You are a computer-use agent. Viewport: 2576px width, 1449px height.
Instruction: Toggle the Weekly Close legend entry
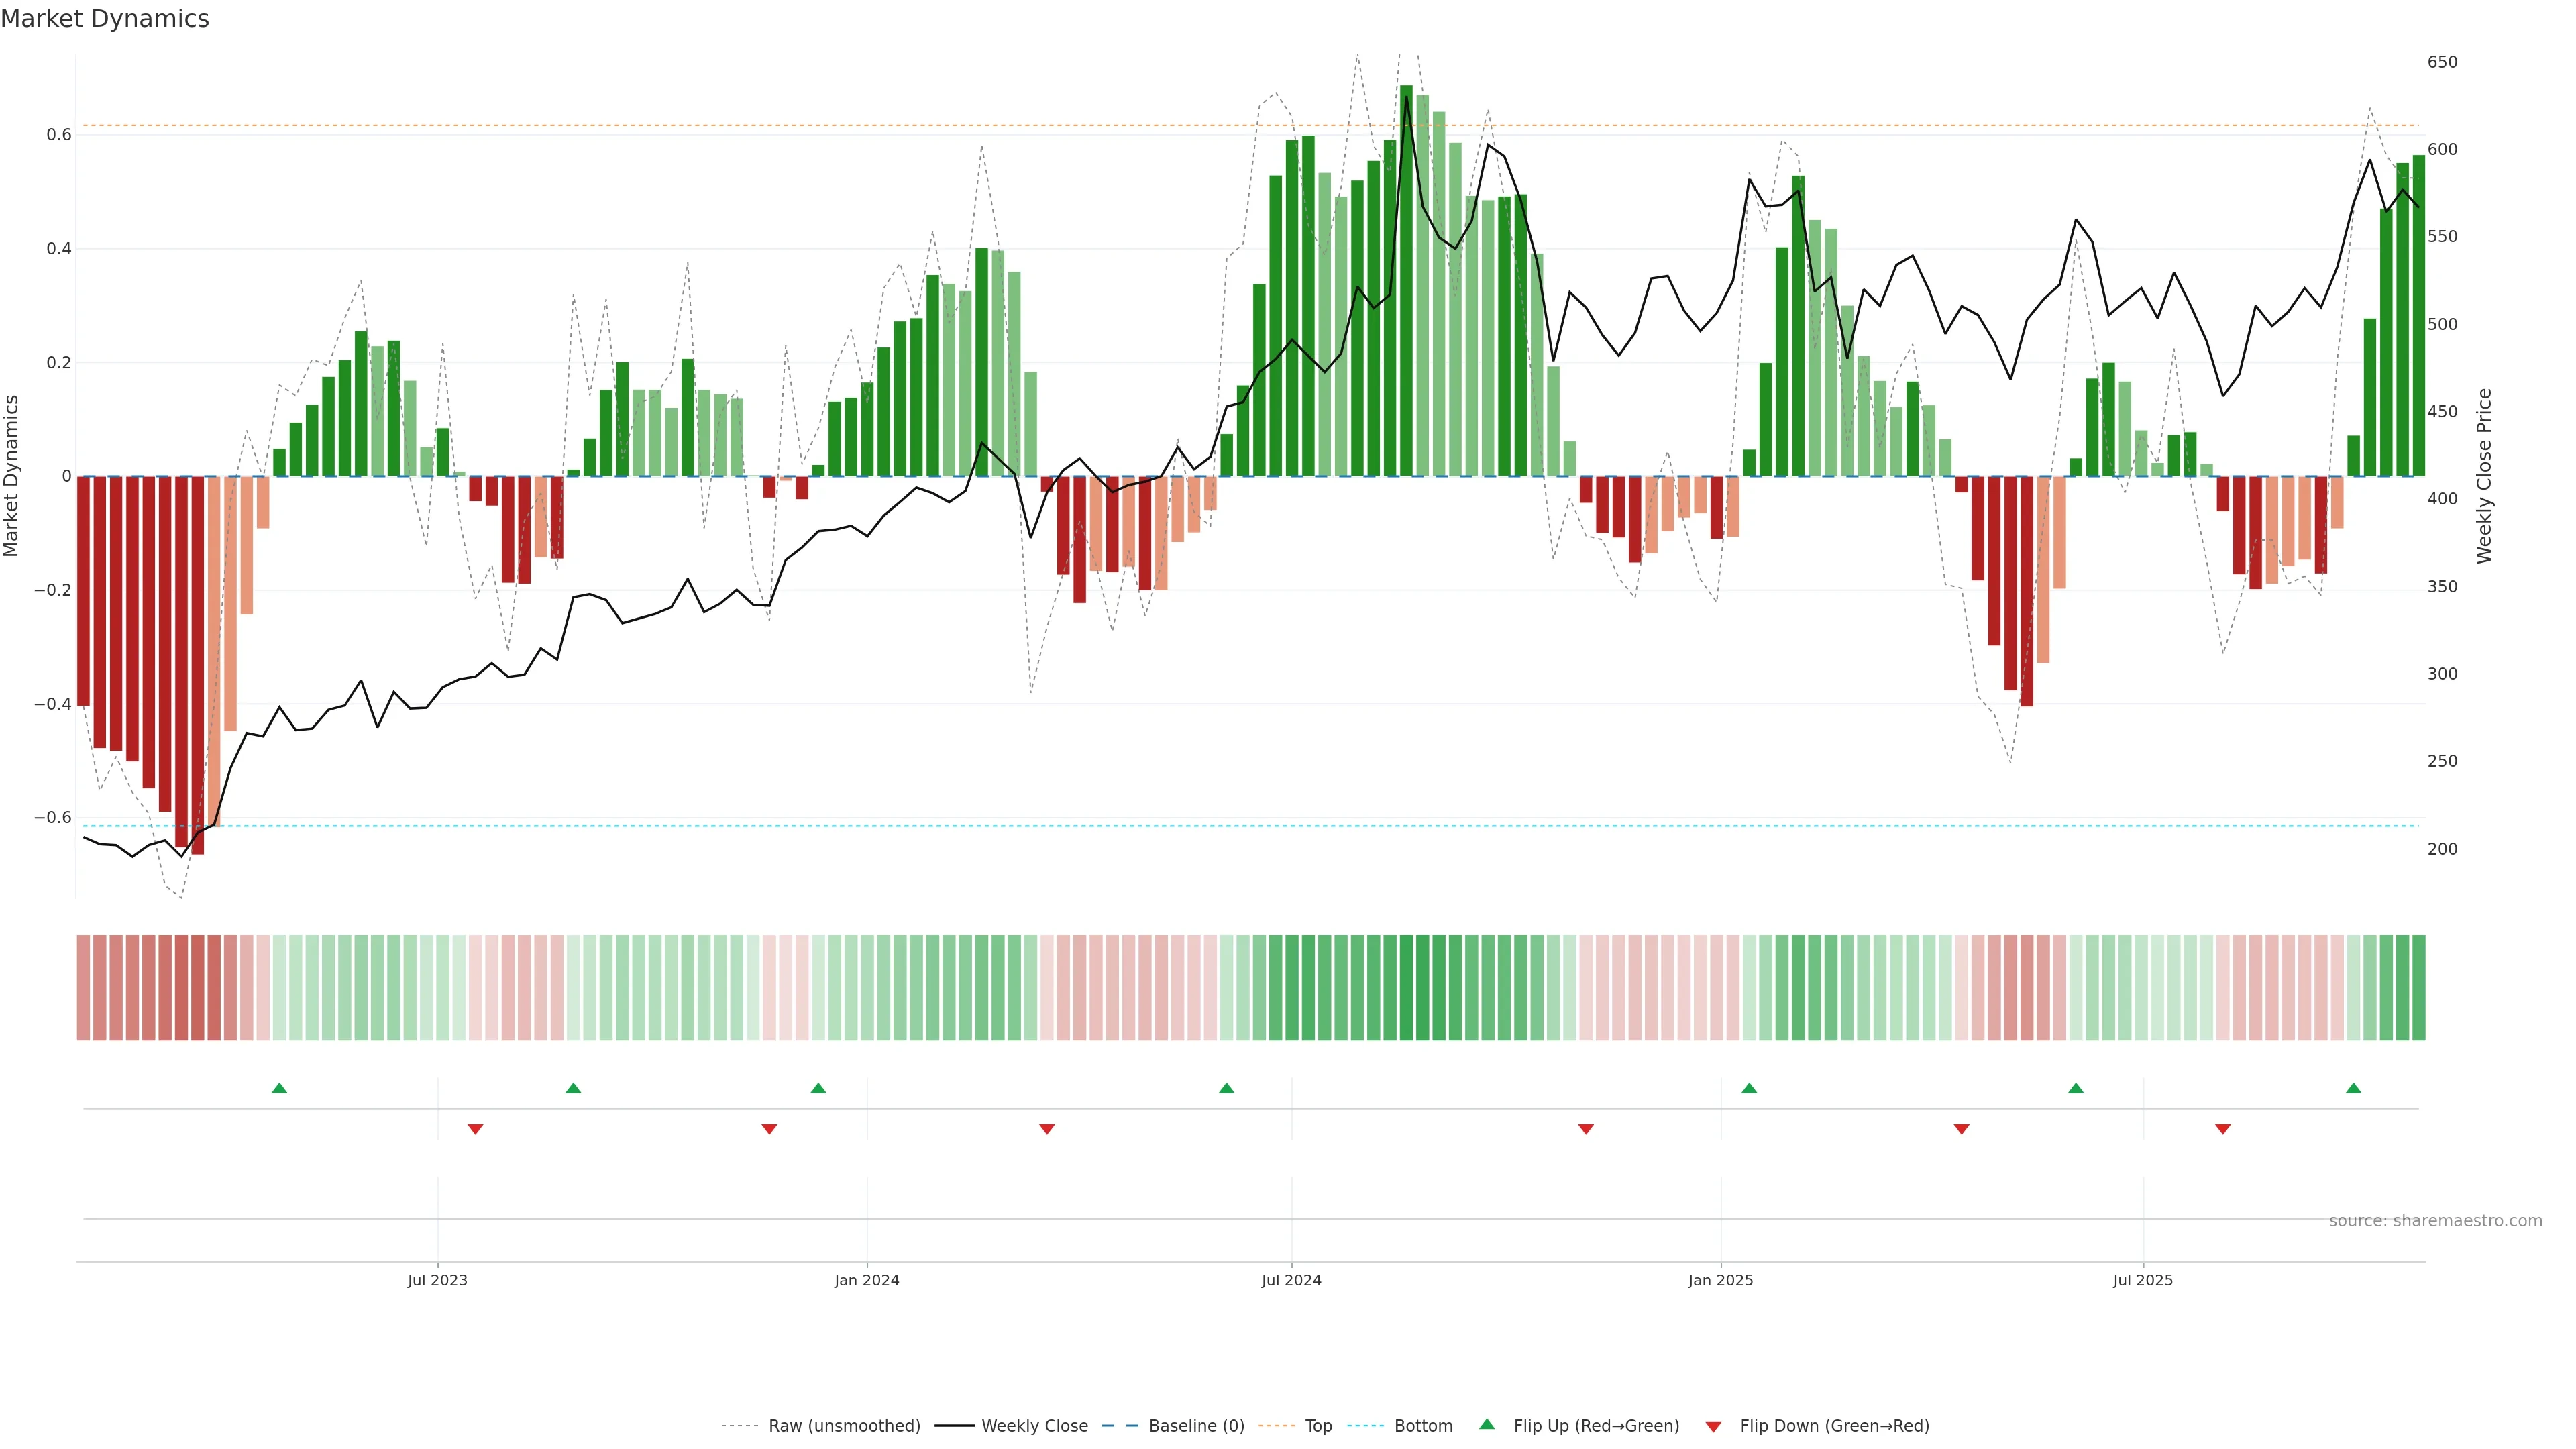coord(1034,1426)
